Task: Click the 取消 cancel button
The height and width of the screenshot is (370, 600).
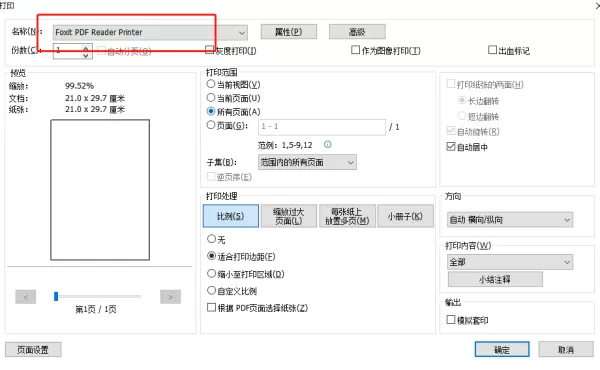Action: click(566, 349)
